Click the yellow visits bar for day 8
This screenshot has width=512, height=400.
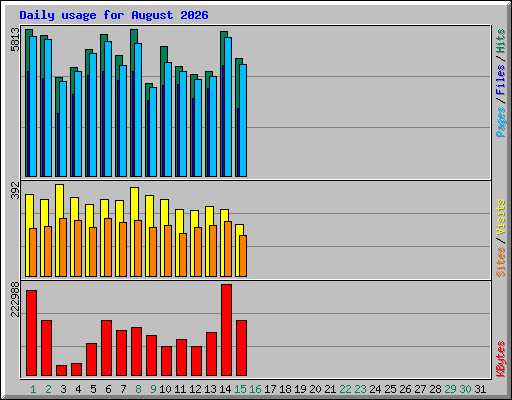click(x=134, y=204)
